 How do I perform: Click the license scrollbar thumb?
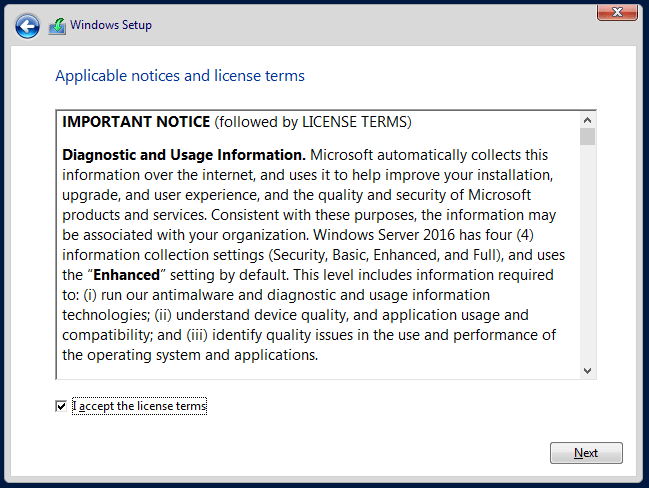point(587,137)
